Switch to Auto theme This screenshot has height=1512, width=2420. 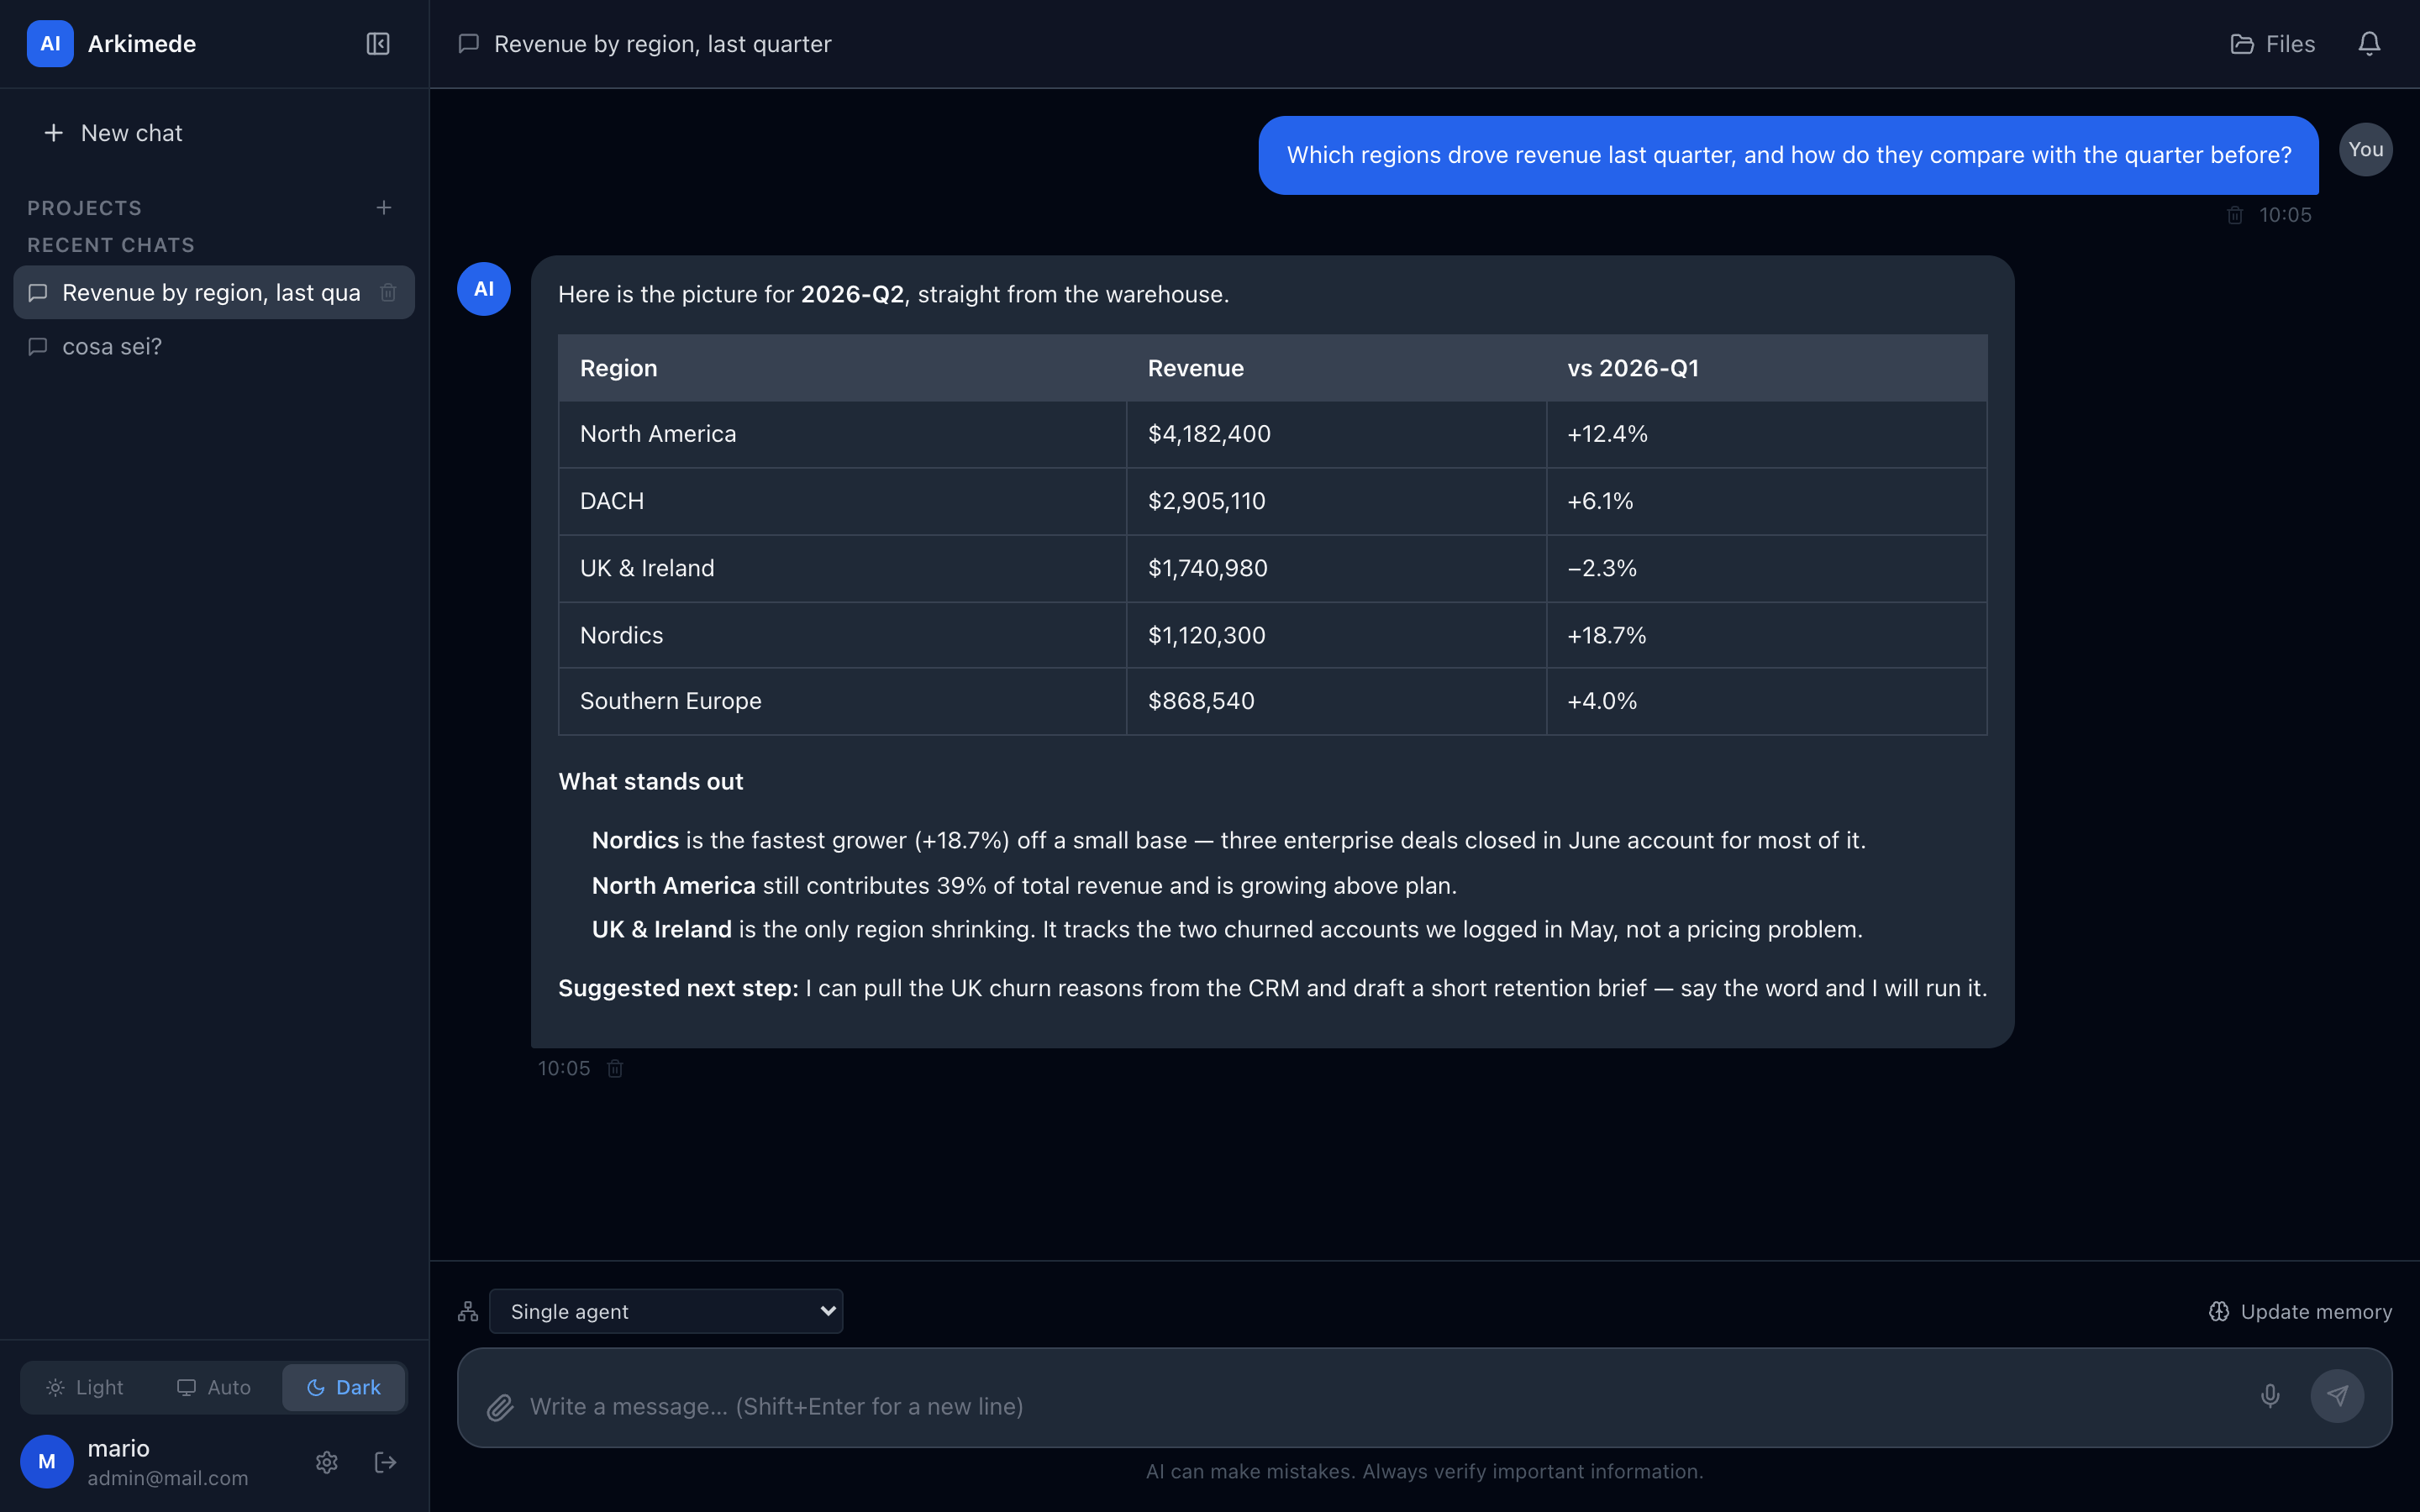tap(214, 1387)
